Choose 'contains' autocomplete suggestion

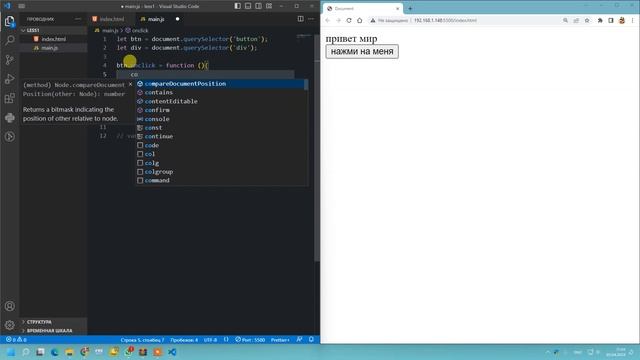click(220, 93)
